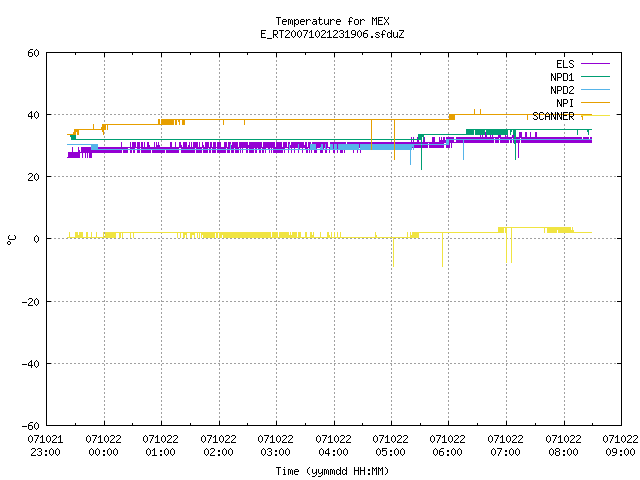Click the x-axis tick label 071022 02:00
This screenshot has height=480, width=640.
(x=219, y=446)
